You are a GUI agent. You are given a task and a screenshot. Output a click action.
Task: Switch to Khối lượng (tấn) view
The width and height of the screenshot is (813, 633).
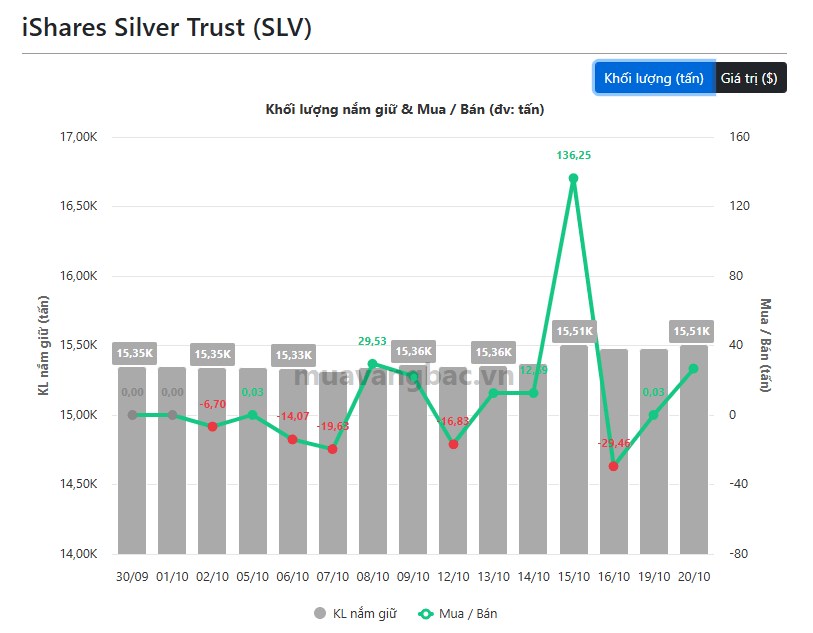click(654, 78)
